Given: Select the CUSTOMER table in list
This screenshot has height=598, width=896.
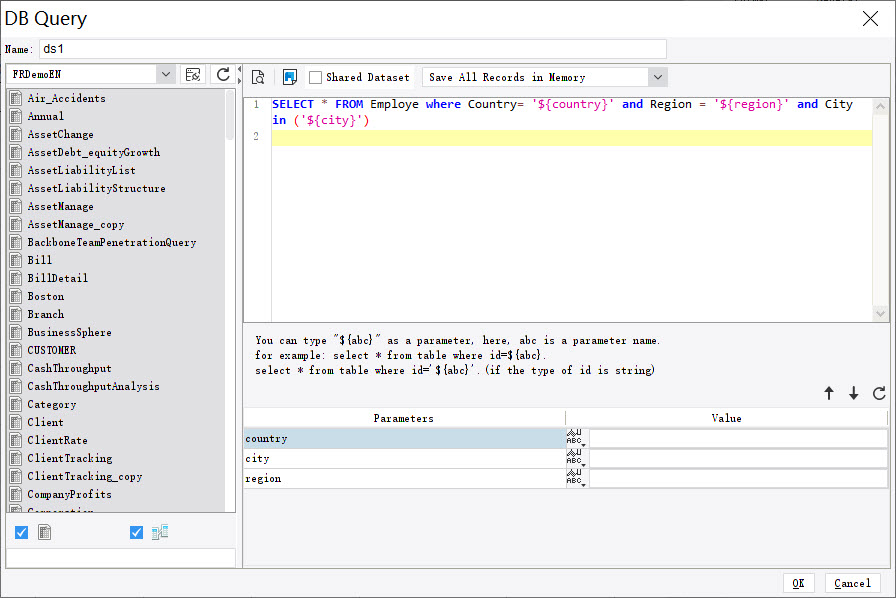Looking at the screenshot, I should (51, 350).
